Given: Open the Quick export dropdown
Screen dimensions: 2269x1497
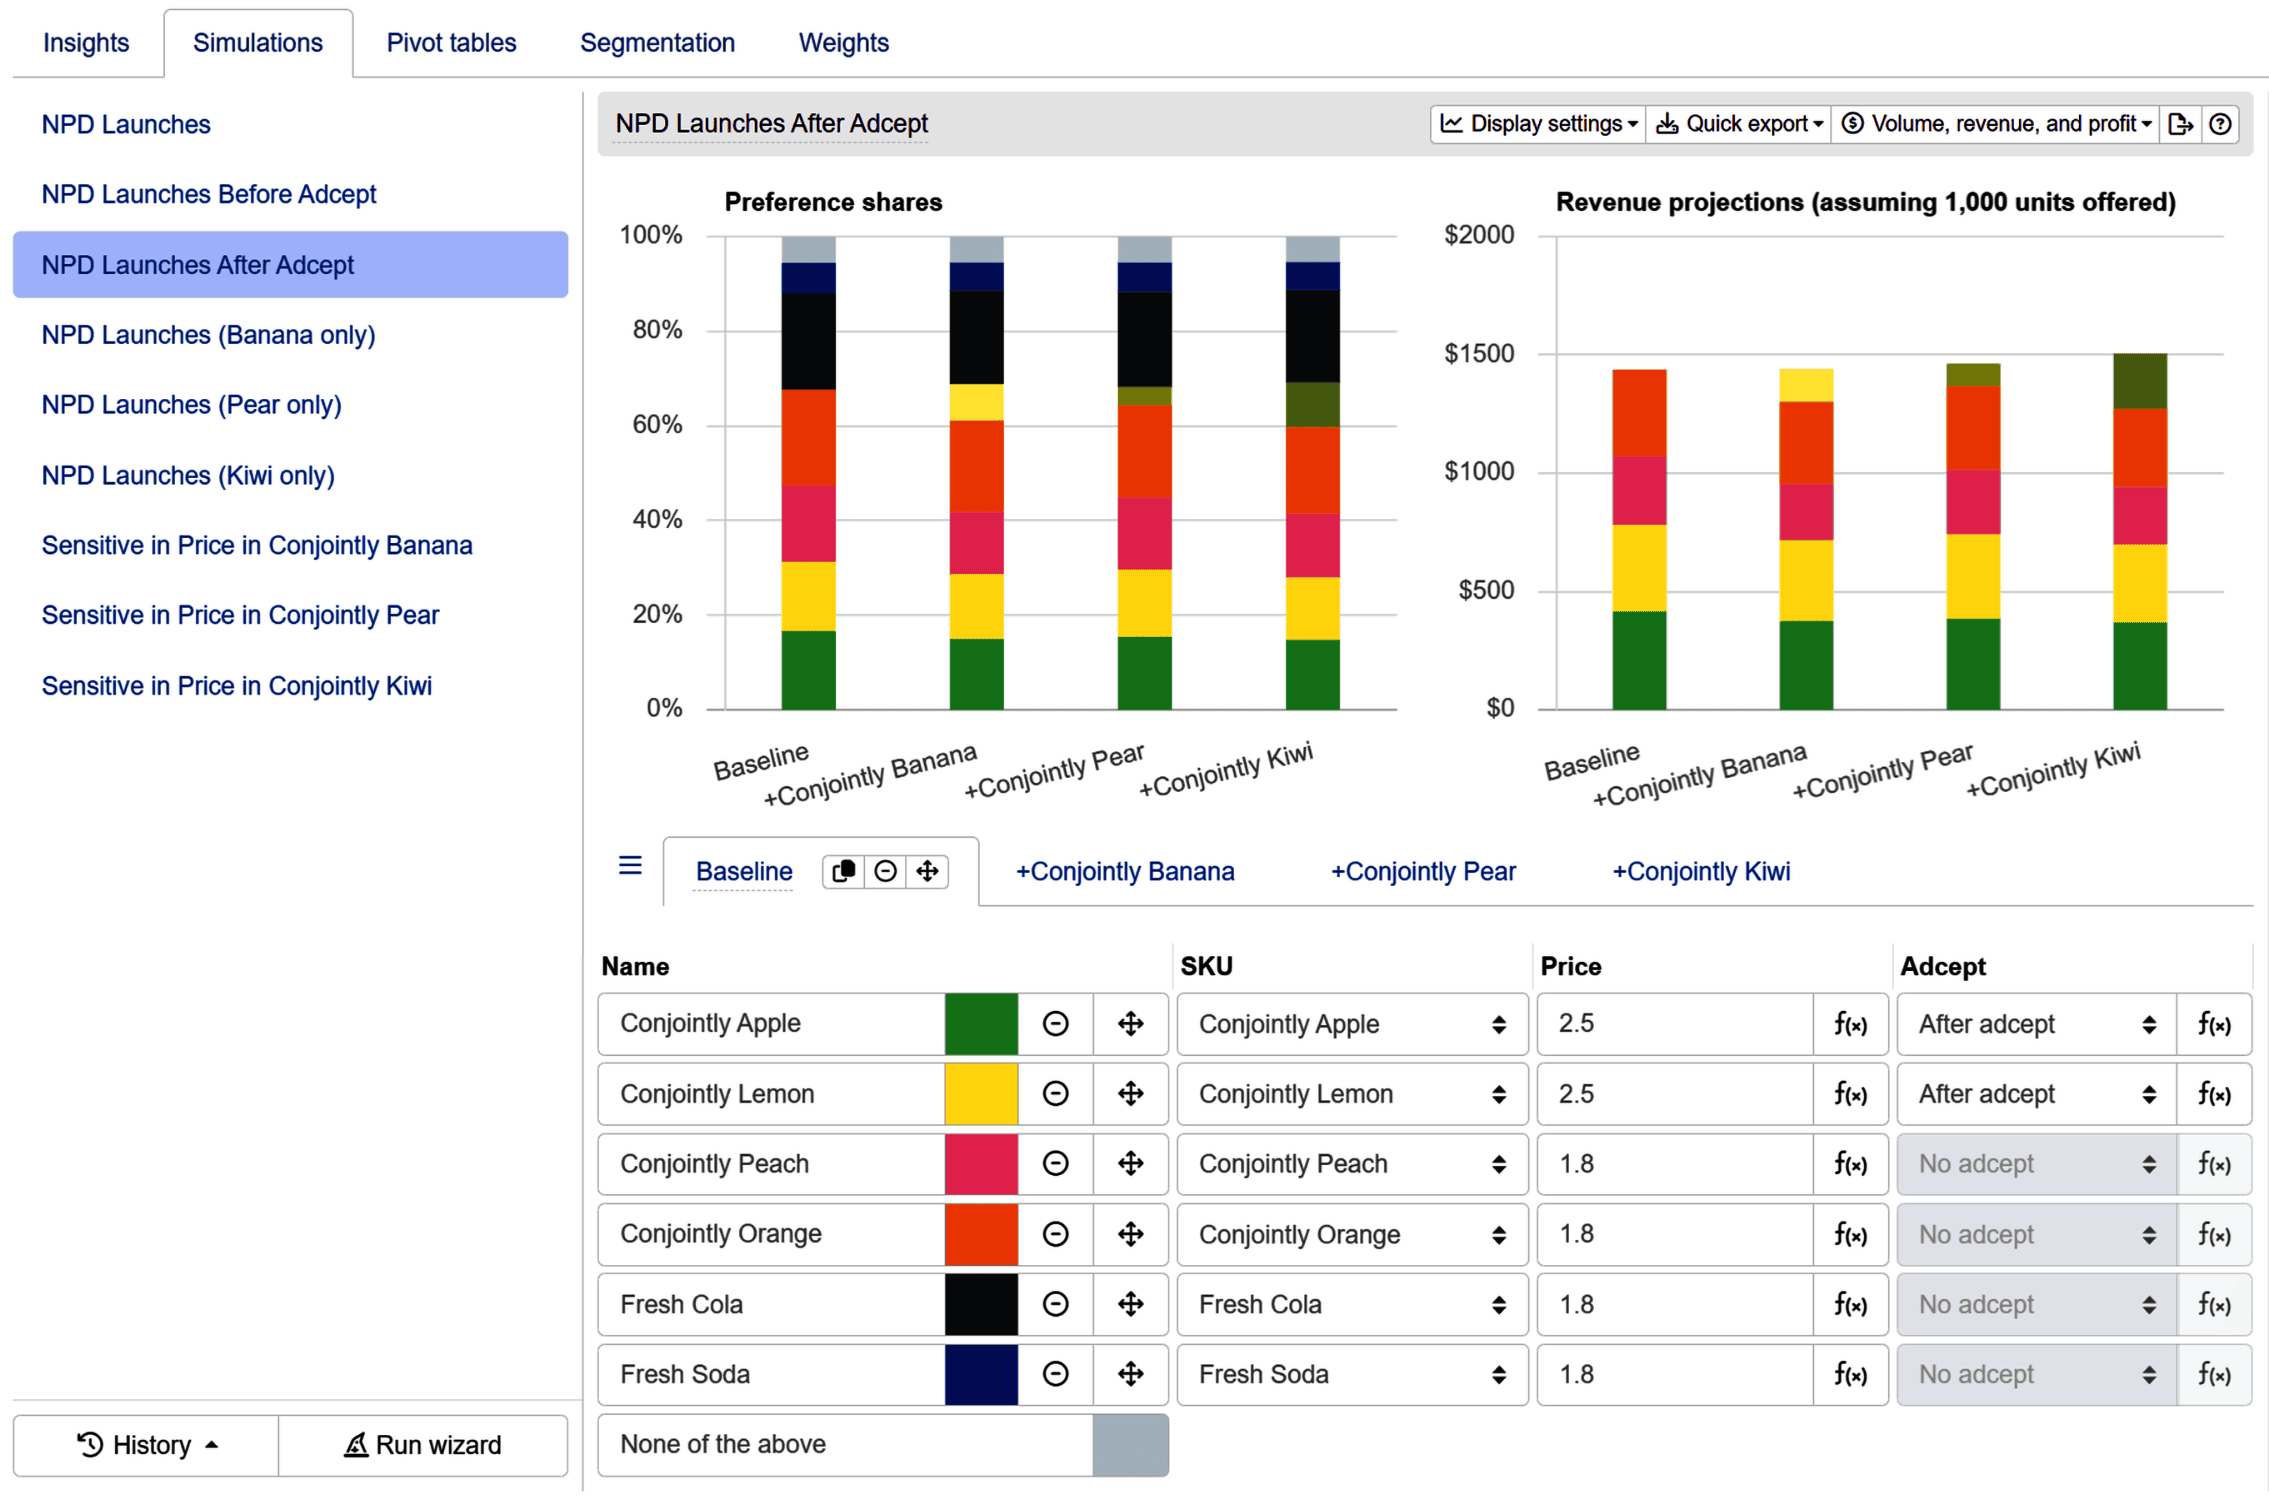Looking at the screenshot, I should [x=1738, y=124].
